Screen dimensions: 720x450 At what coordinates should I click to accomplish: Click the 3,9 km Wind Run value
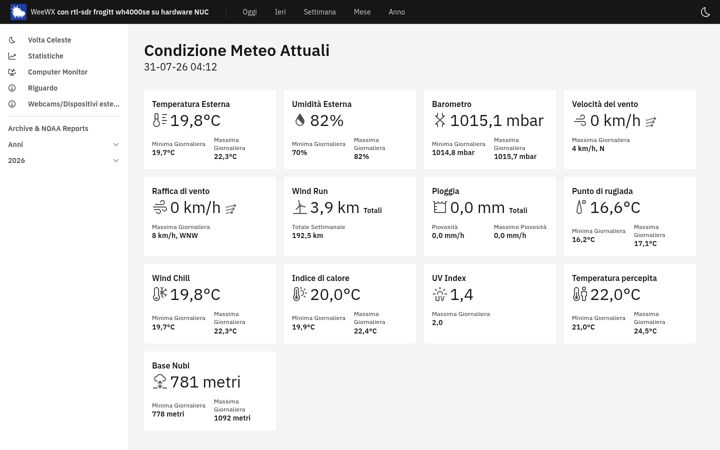[x=335, y=208]
